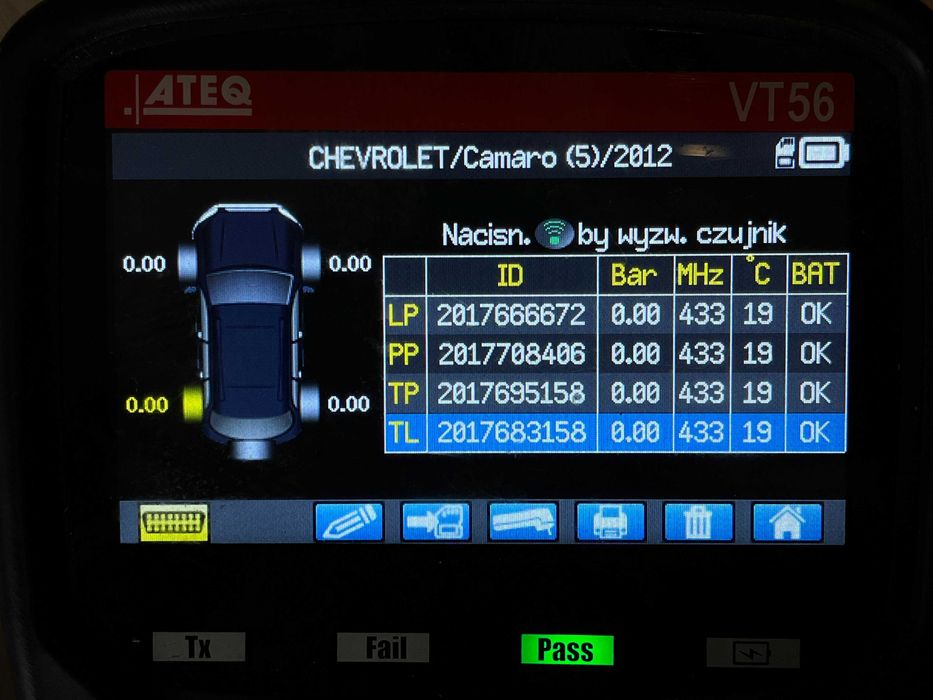This screenshot has height=700, width=933.
Task: Click the BAT OK value in LP row
Action: 815,314
